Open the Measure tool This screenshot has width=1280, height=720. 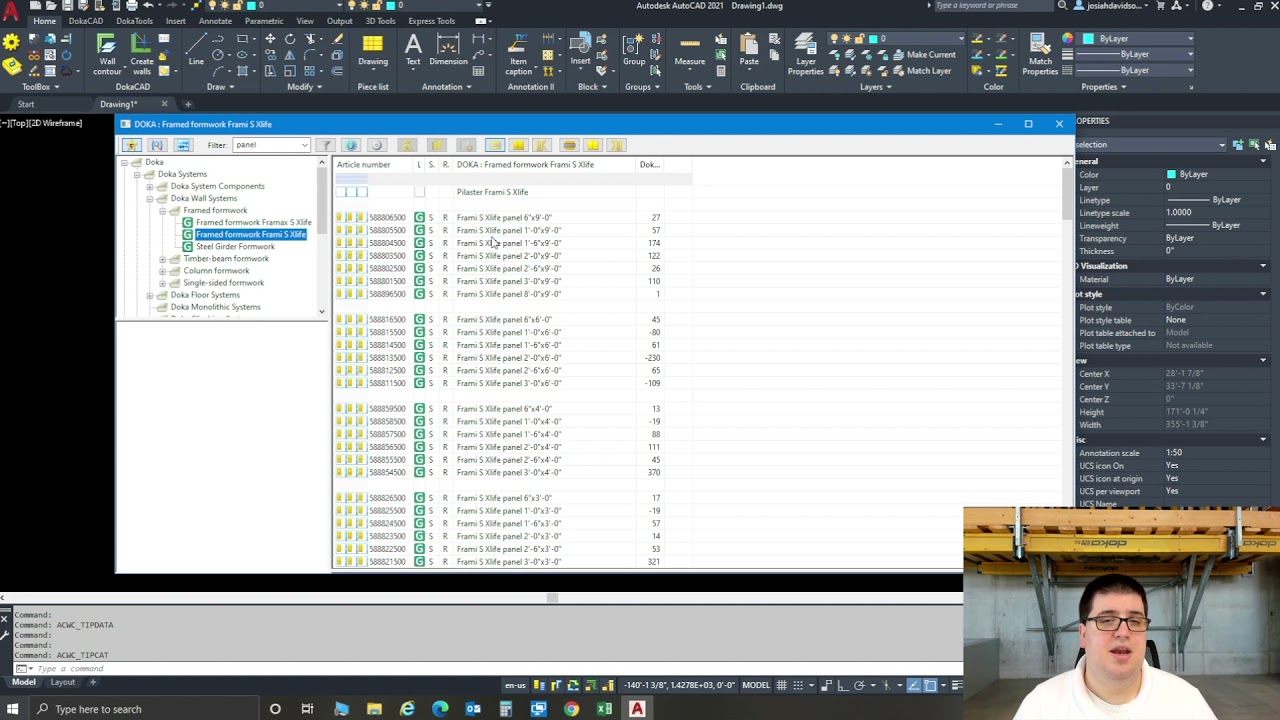tap(689, 50)
